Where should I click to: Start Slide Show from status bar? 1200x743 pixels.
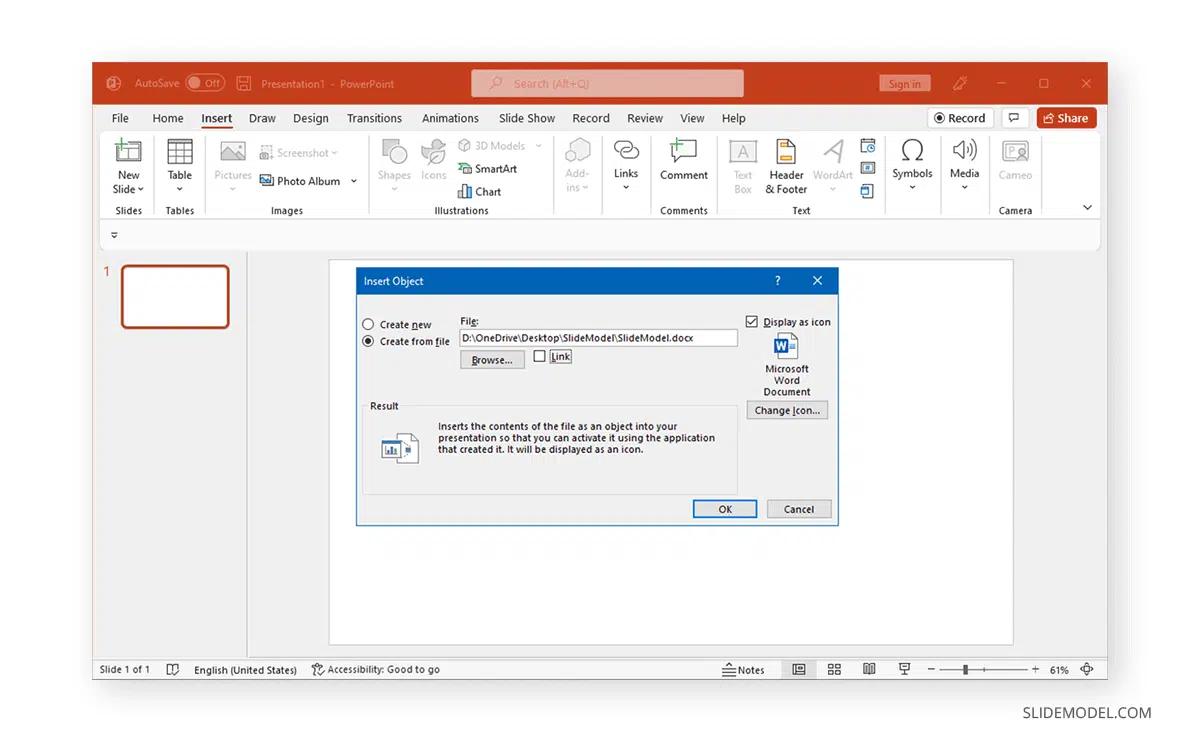tap(904, 669)
